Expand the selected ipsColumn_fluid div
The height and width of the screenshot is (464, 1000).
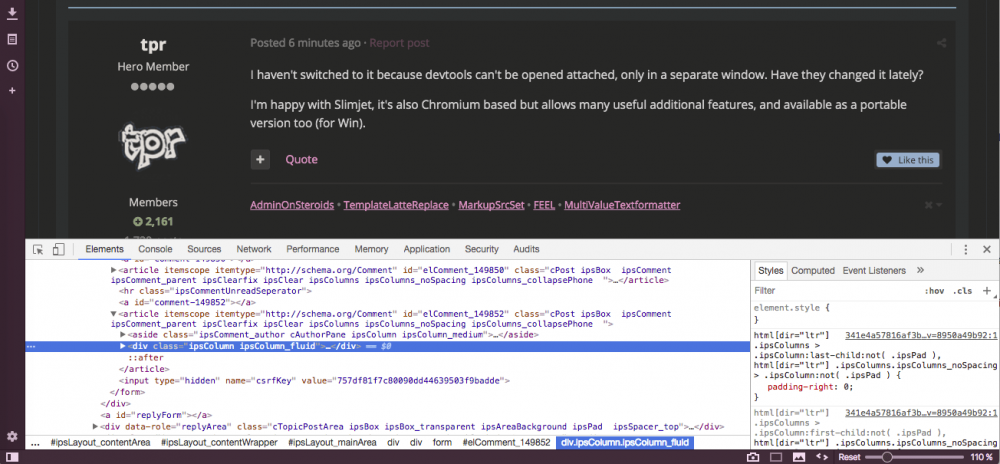pos(123,346)
